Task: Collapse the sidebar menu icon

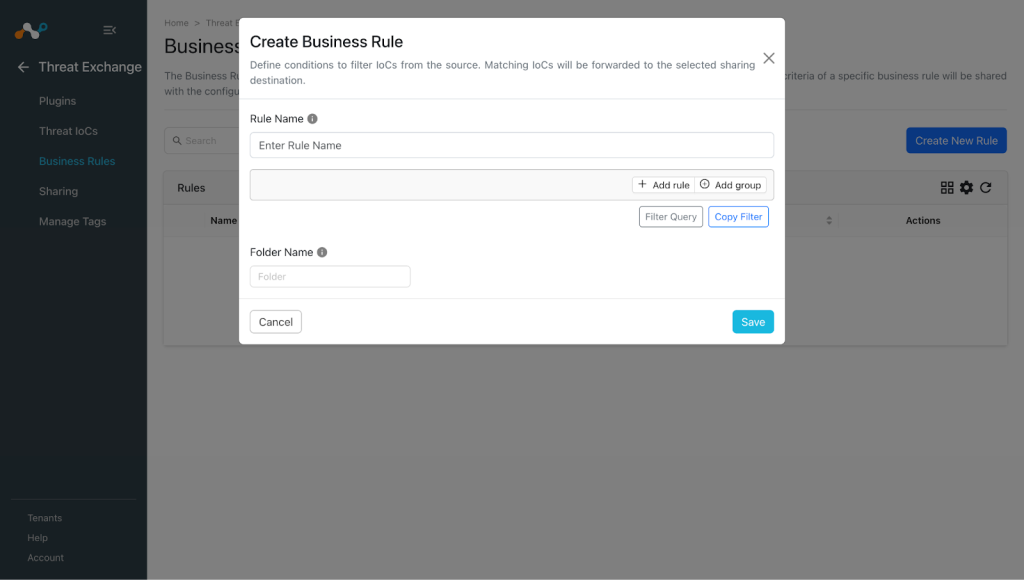Action: [109, 30]
